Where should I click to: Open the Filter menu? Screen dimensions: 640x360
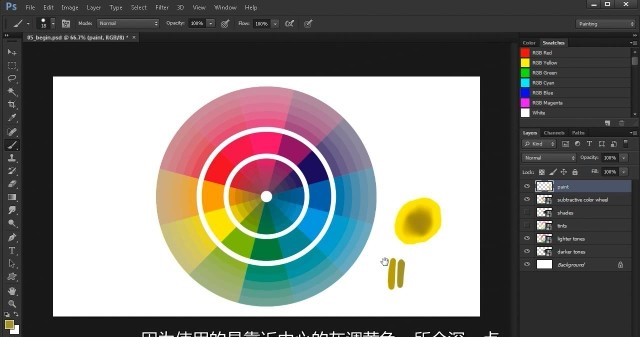(x=162, y=7)
